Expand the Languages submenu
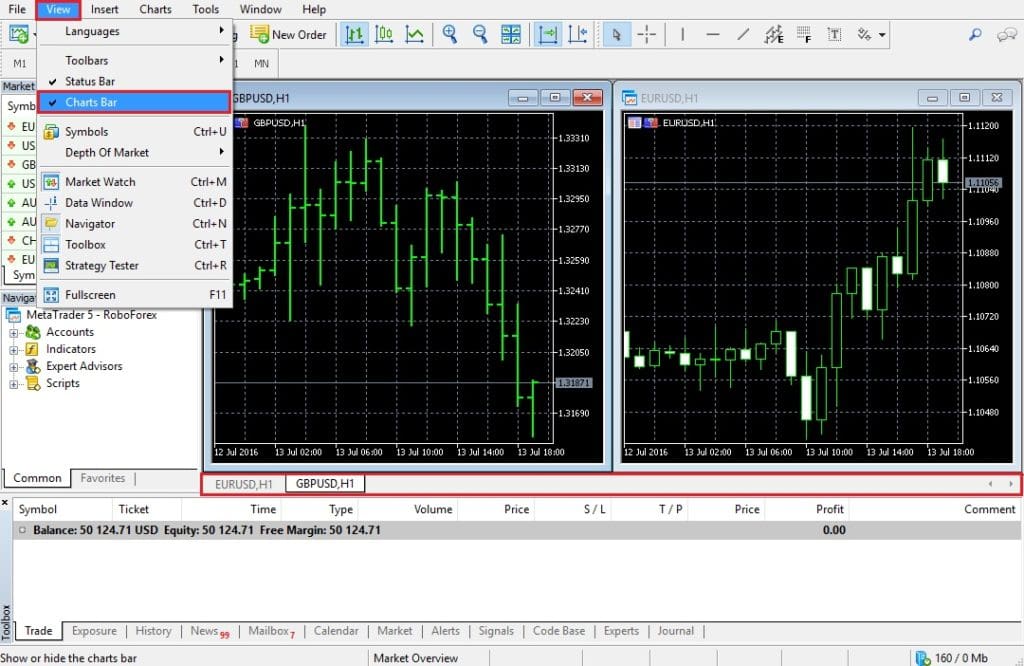 pos(134,31)
